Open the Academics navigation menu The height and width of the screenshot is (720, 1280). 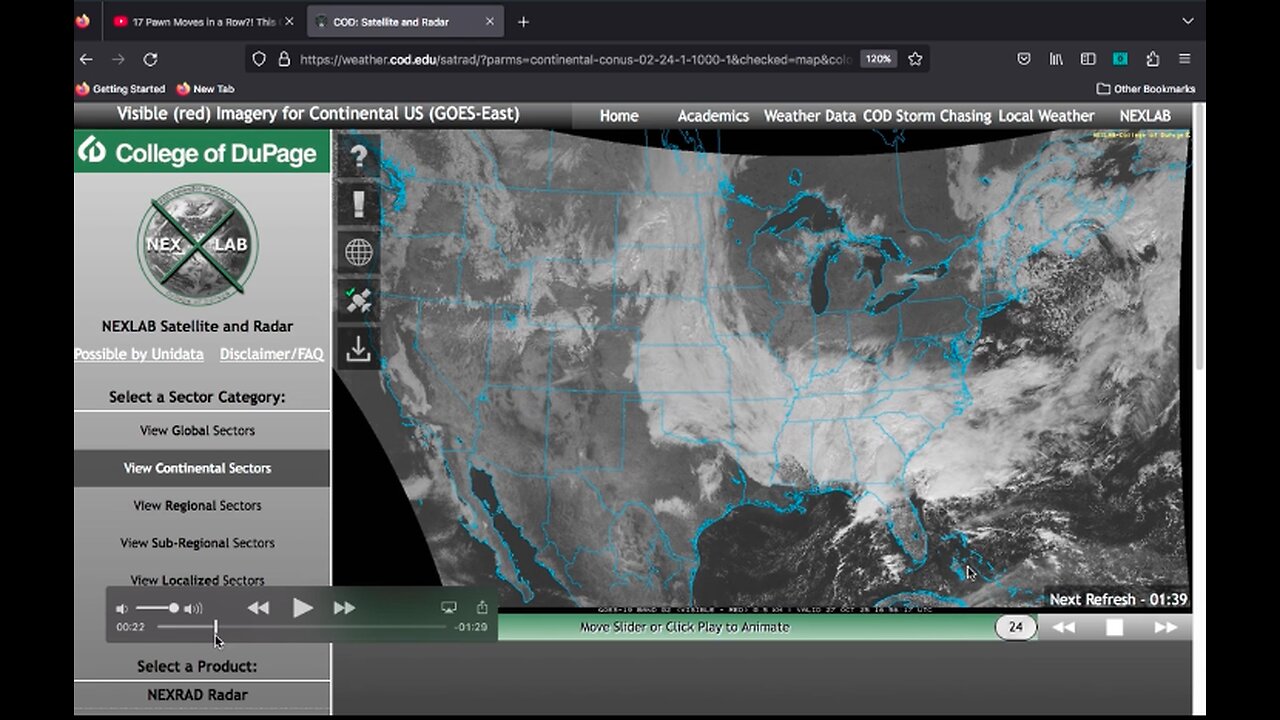(x=713, y=116)
